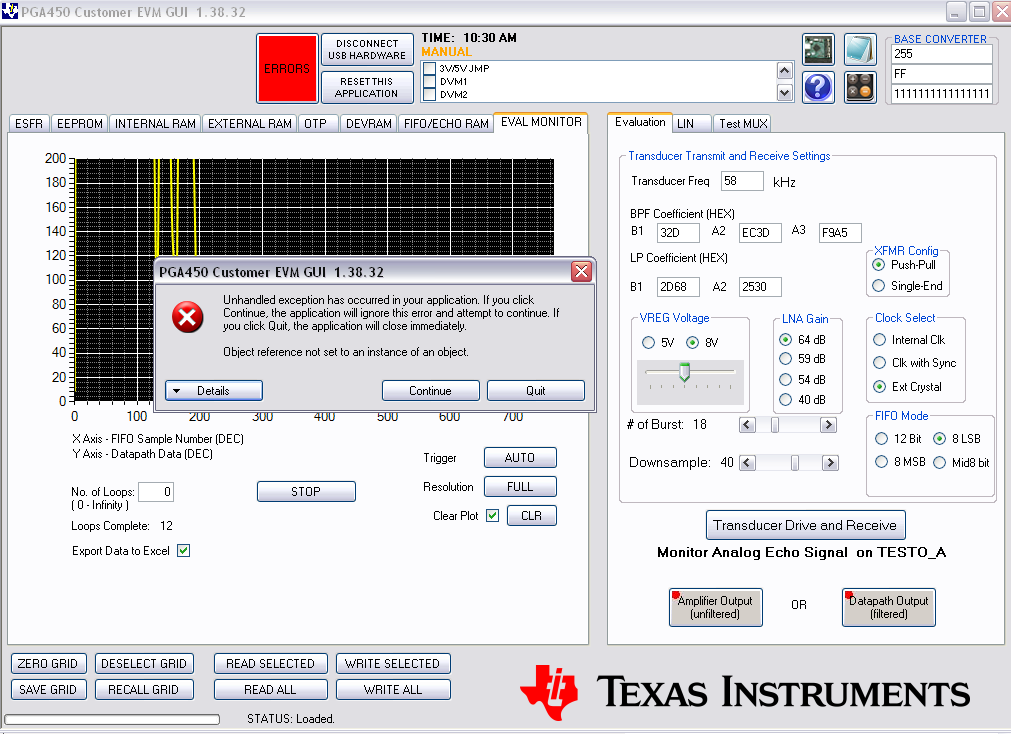The height and width of the screenshot is (734, 1011).
Task: Click the Downsample slider thumb
Action: [x=795, y=462]
